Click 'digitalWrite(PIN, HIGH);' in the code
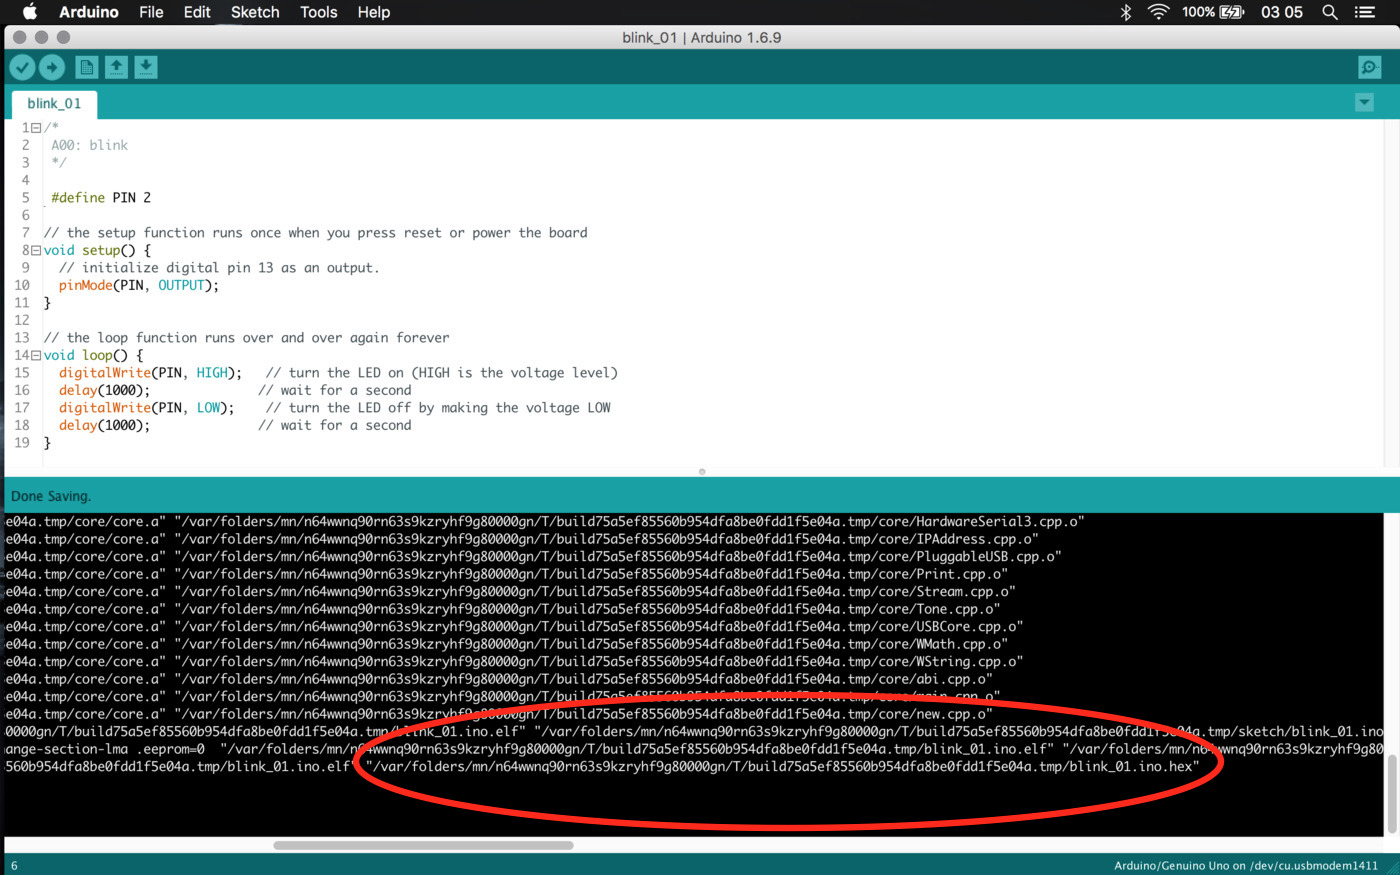1400x875 pixels. click(150, 373)
